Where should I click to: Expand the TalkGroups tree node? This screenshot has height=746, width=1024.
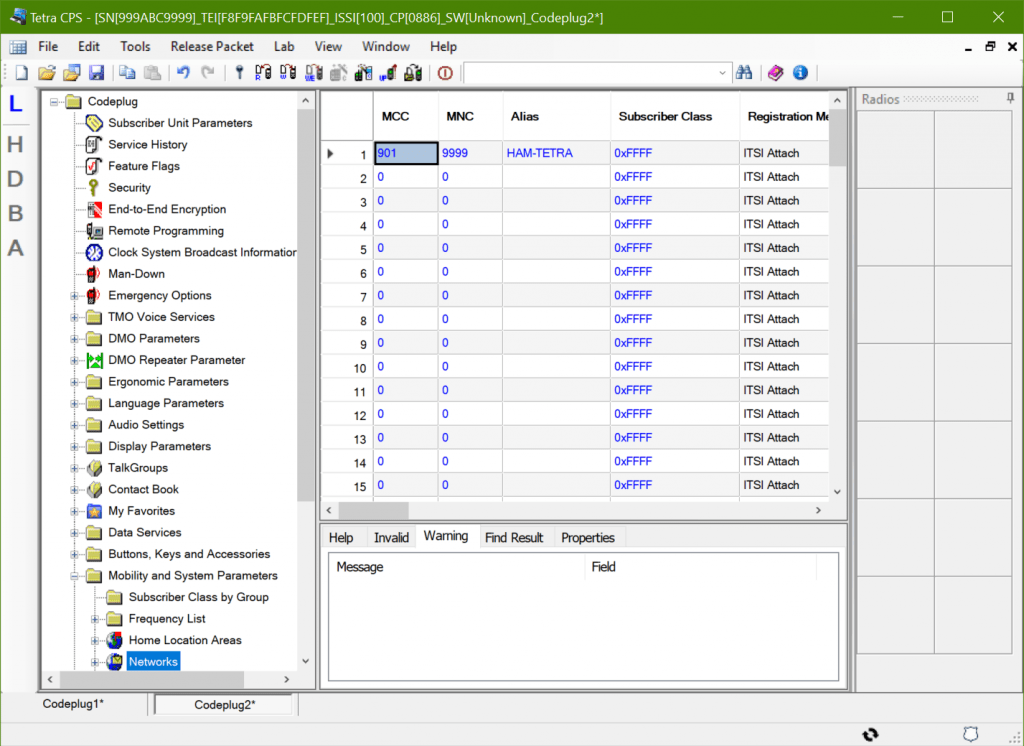coord(74,468)
